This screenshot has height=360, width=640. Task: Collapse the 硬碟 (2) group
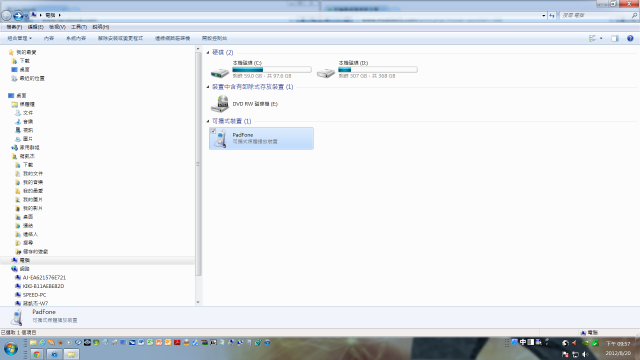[x=208, y=53]
